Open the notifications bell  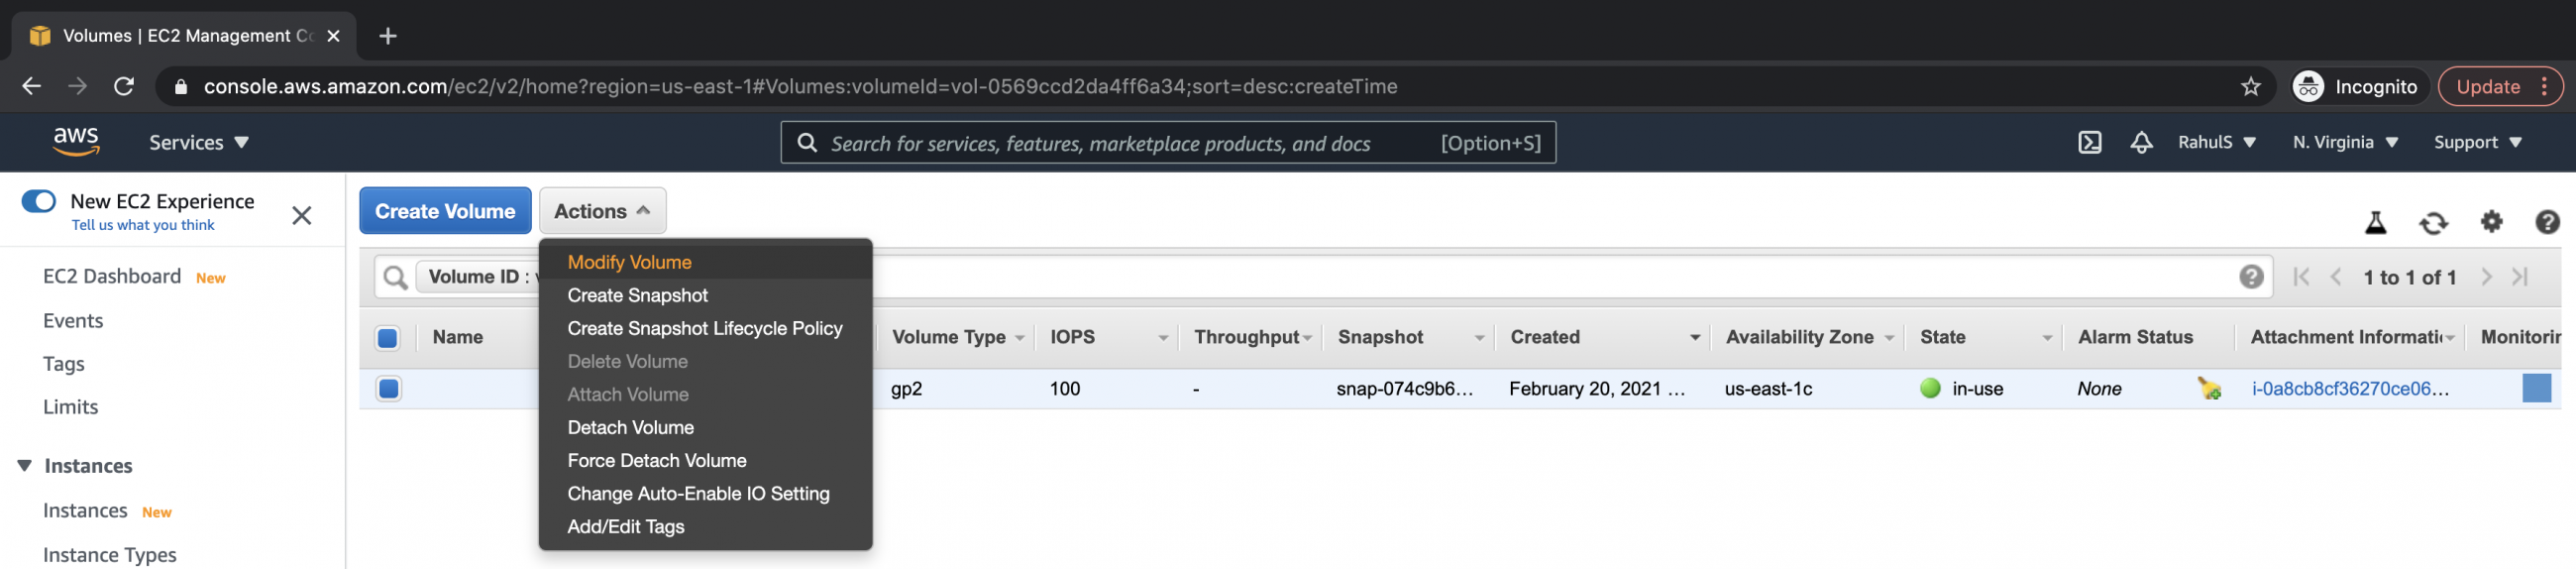2141,143
